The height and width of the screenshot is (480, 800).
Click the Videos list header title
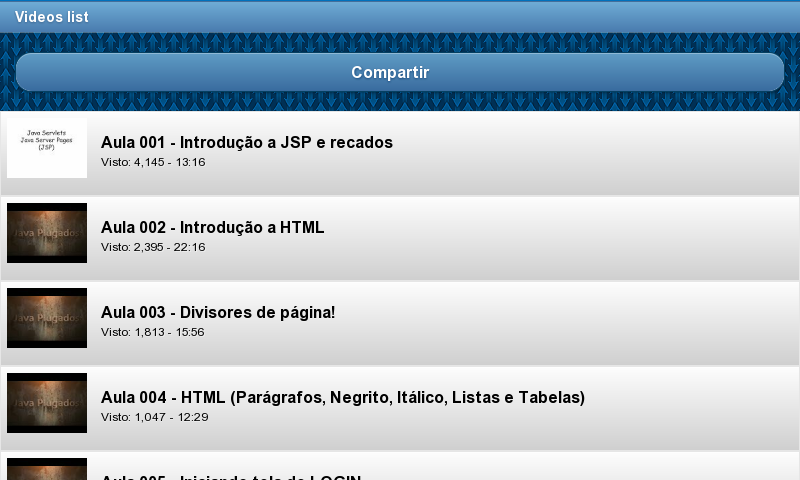(52, 17)
